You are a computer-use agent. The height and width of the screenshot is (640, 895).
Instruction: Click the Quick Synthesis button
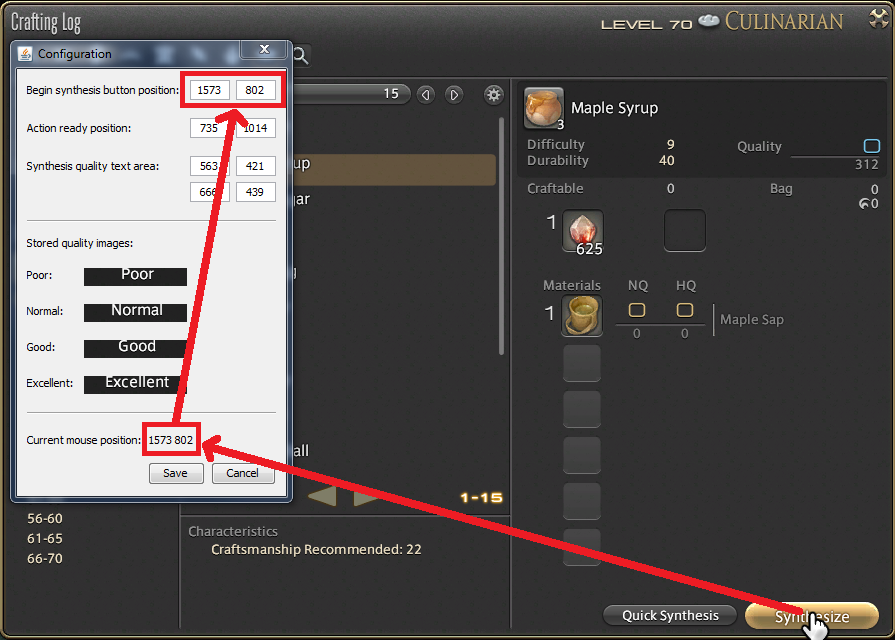click(x=670, y=615)
